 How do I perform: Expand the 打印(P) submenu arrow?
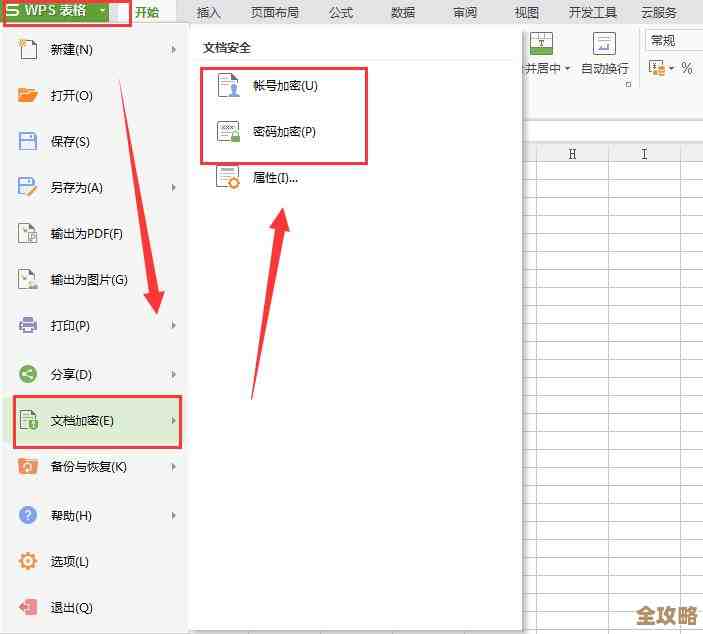coord(174,325)
